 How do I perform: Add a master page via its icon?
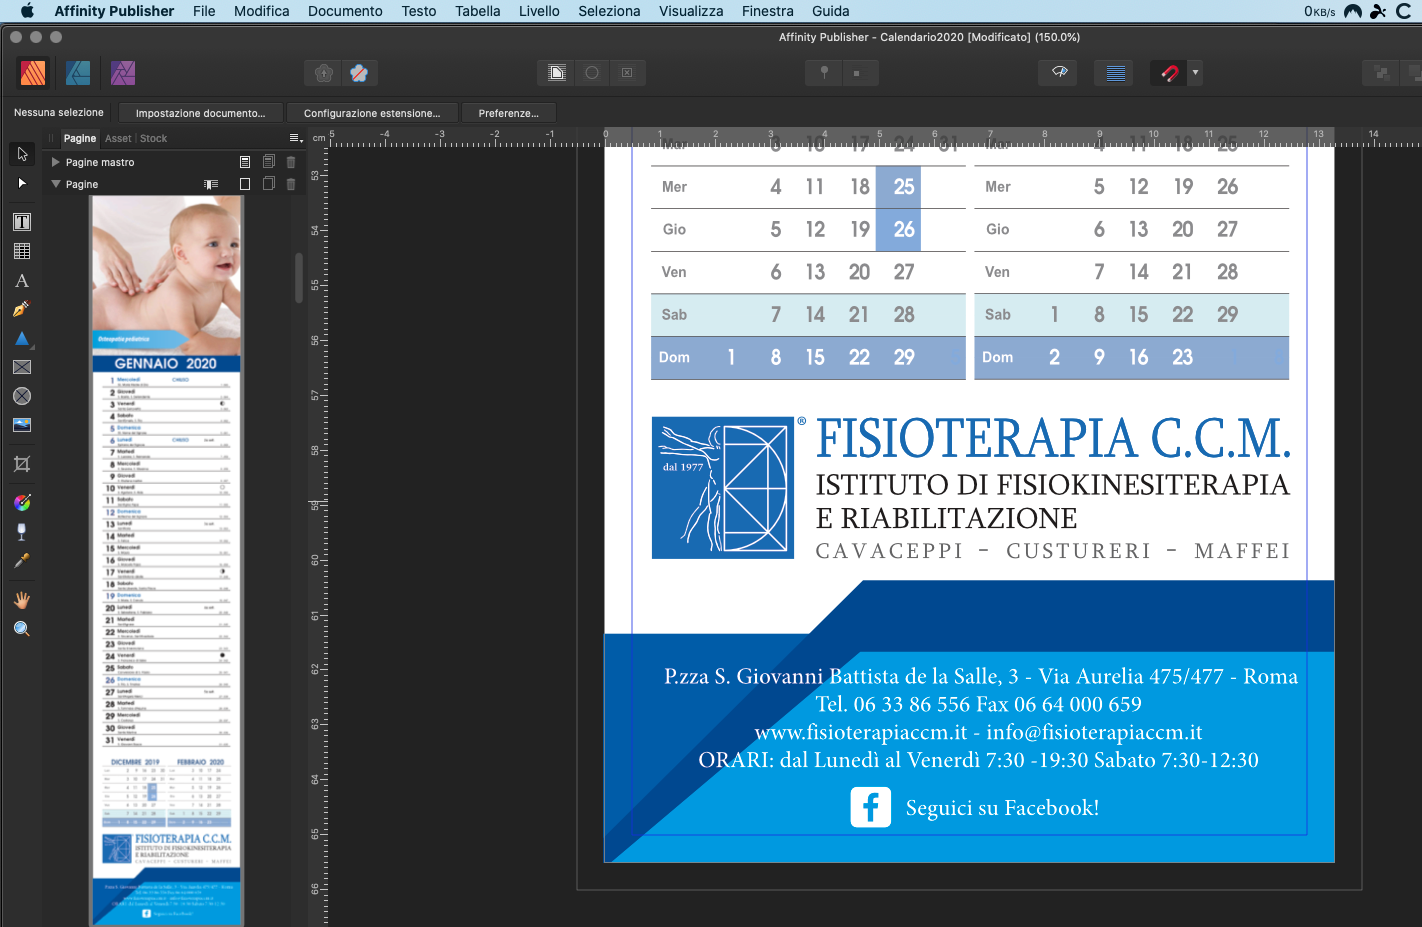coord(245,162)
